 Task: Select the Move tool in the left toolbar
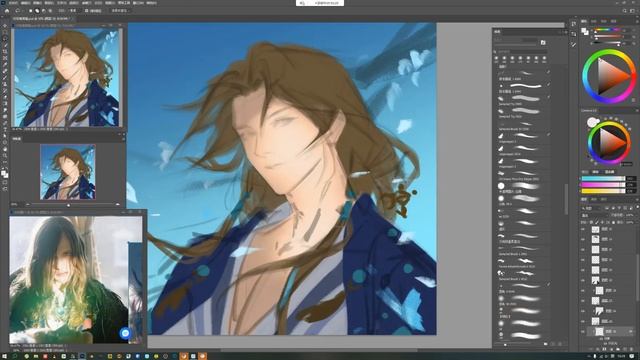[x=5, y=26]
